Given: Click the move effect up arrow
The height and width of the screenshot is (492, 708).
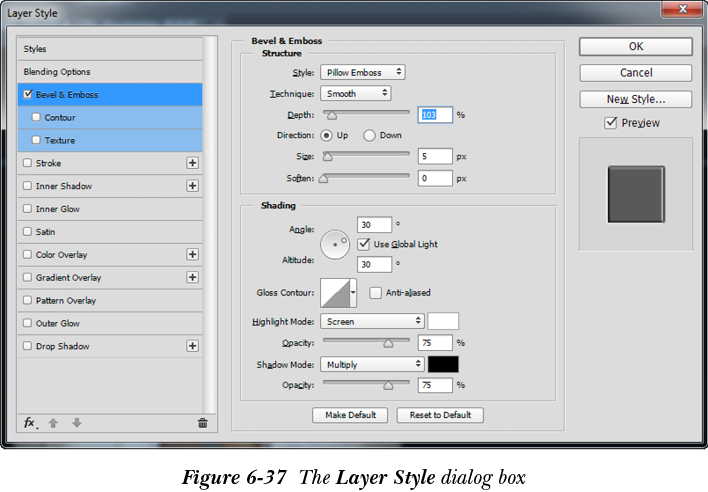Looking at the screenshot, I should pyautogui.click(x=53, y=423).
